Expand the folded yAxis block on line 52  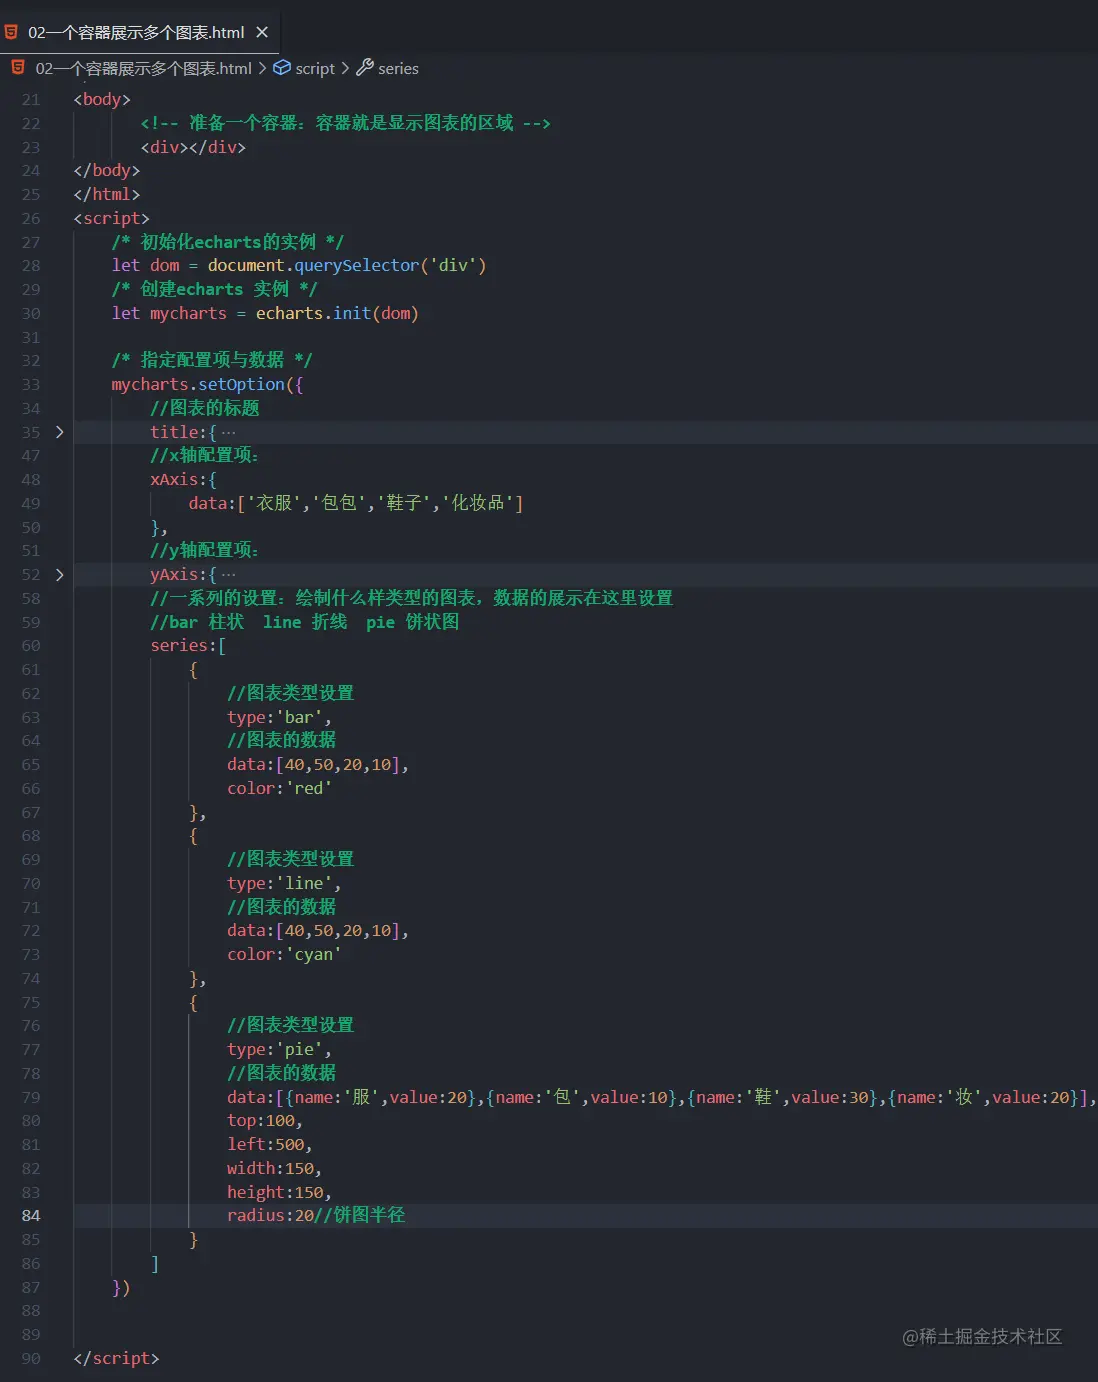pyautogui.click(x=59, y=575)
